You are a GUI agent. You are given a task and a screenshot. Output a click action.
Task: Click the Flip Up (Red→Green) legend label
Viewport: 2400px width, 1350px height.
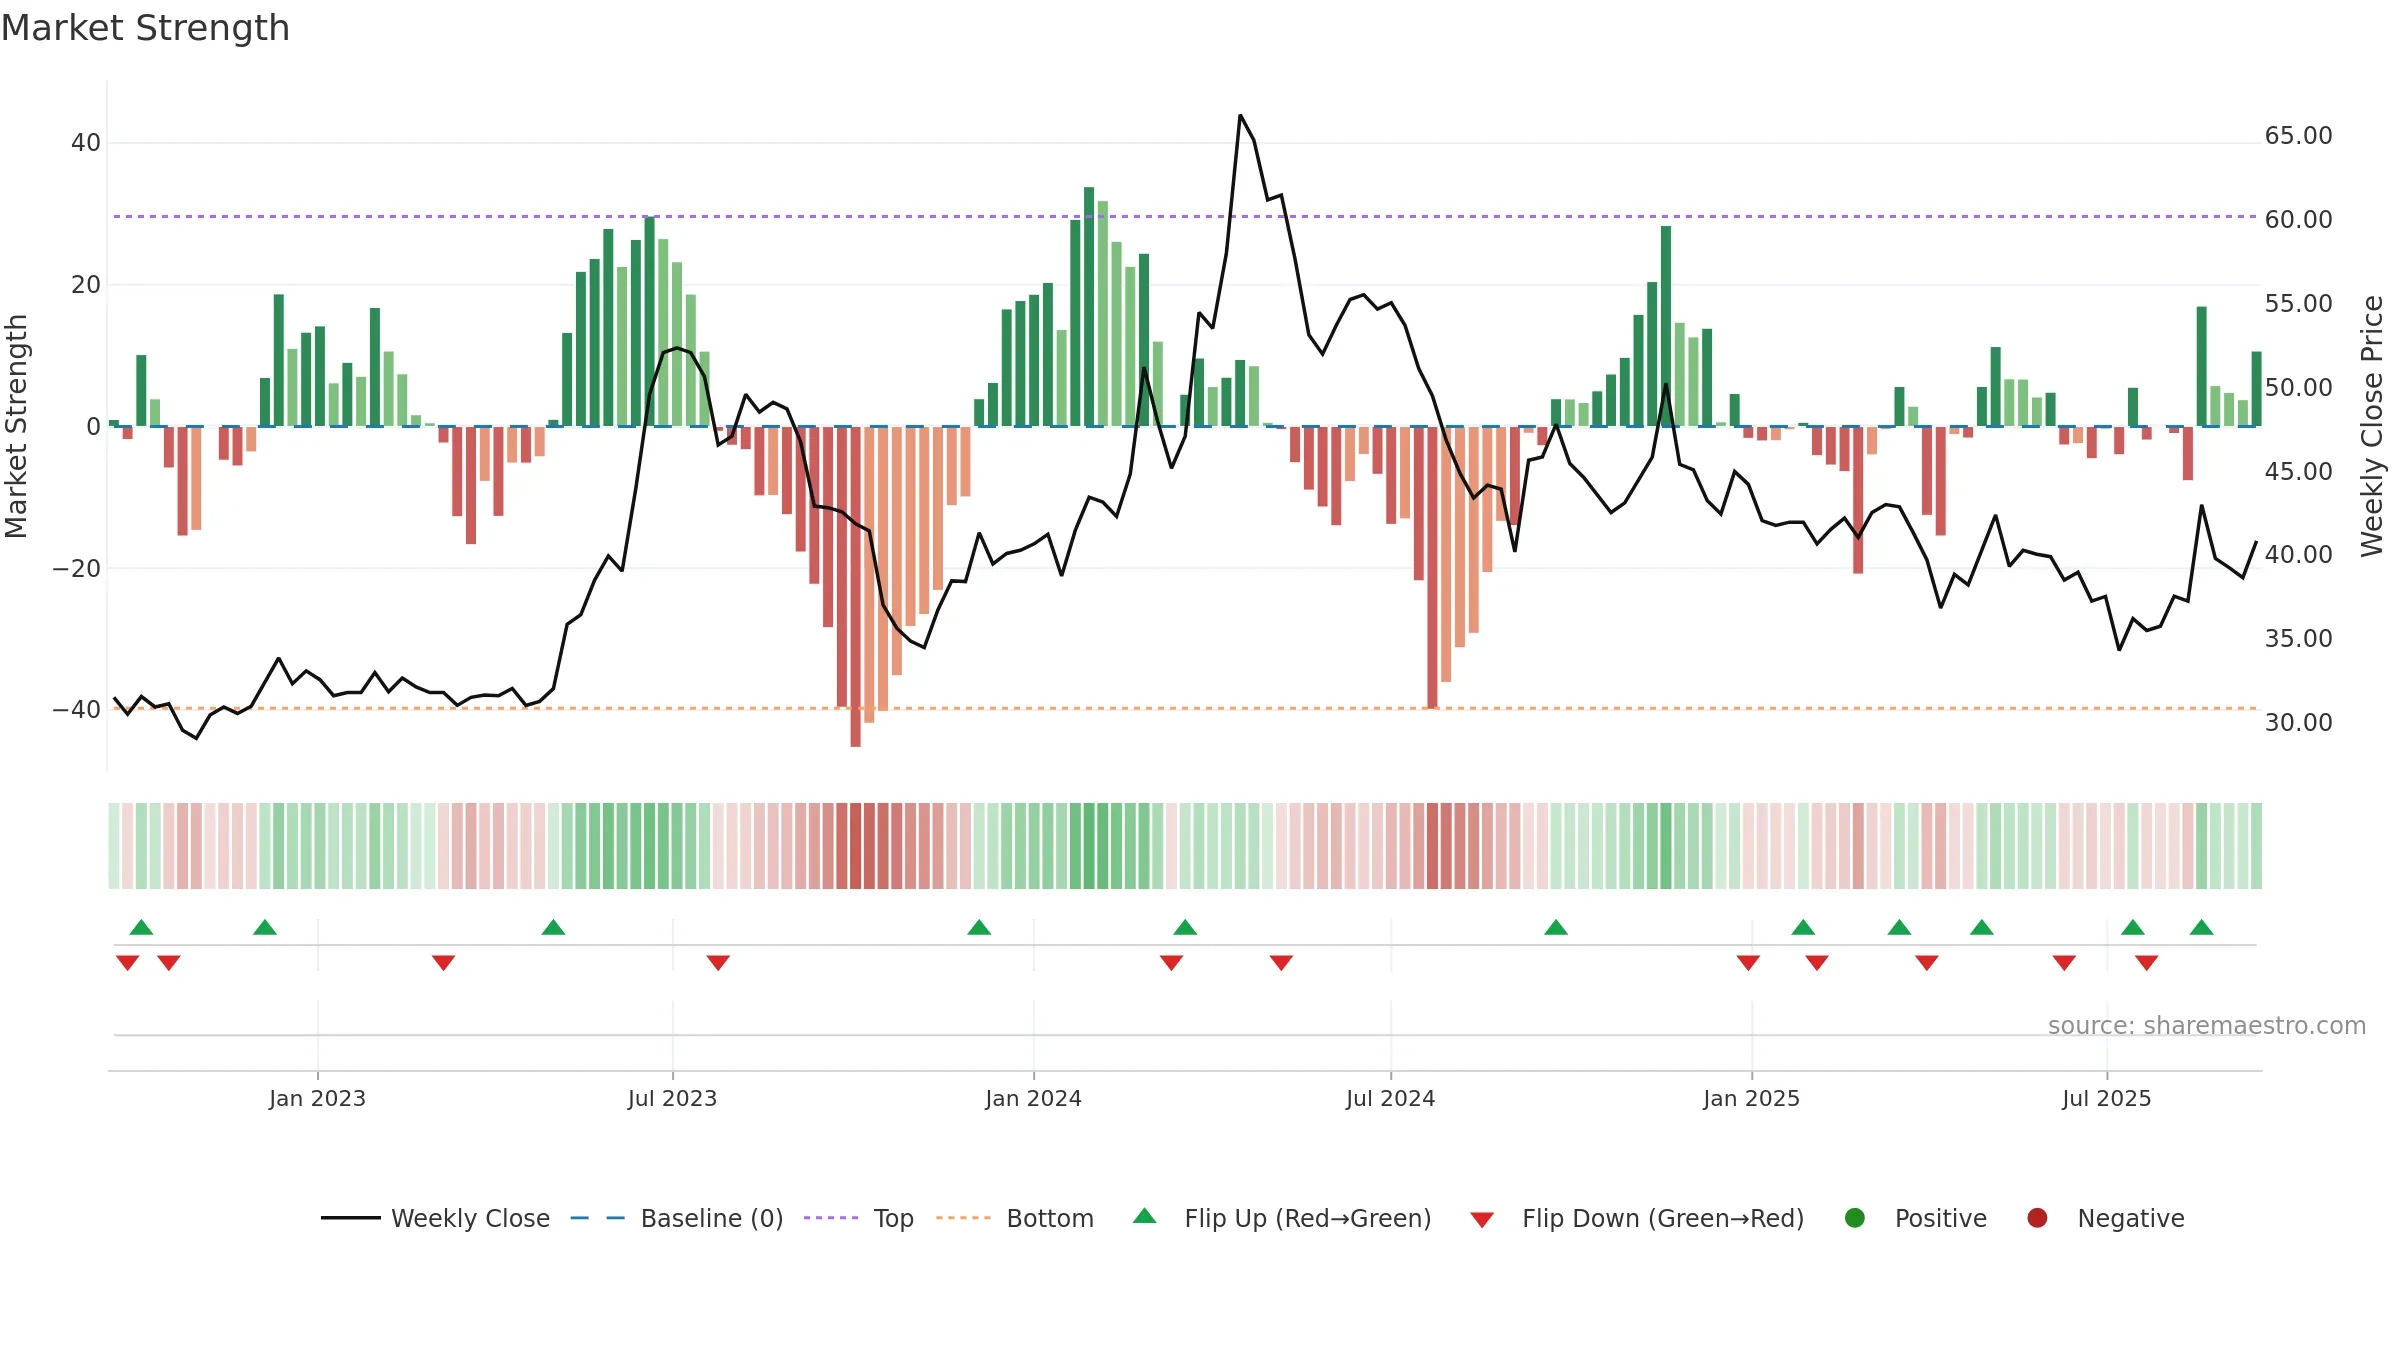coord(1308,1218)
